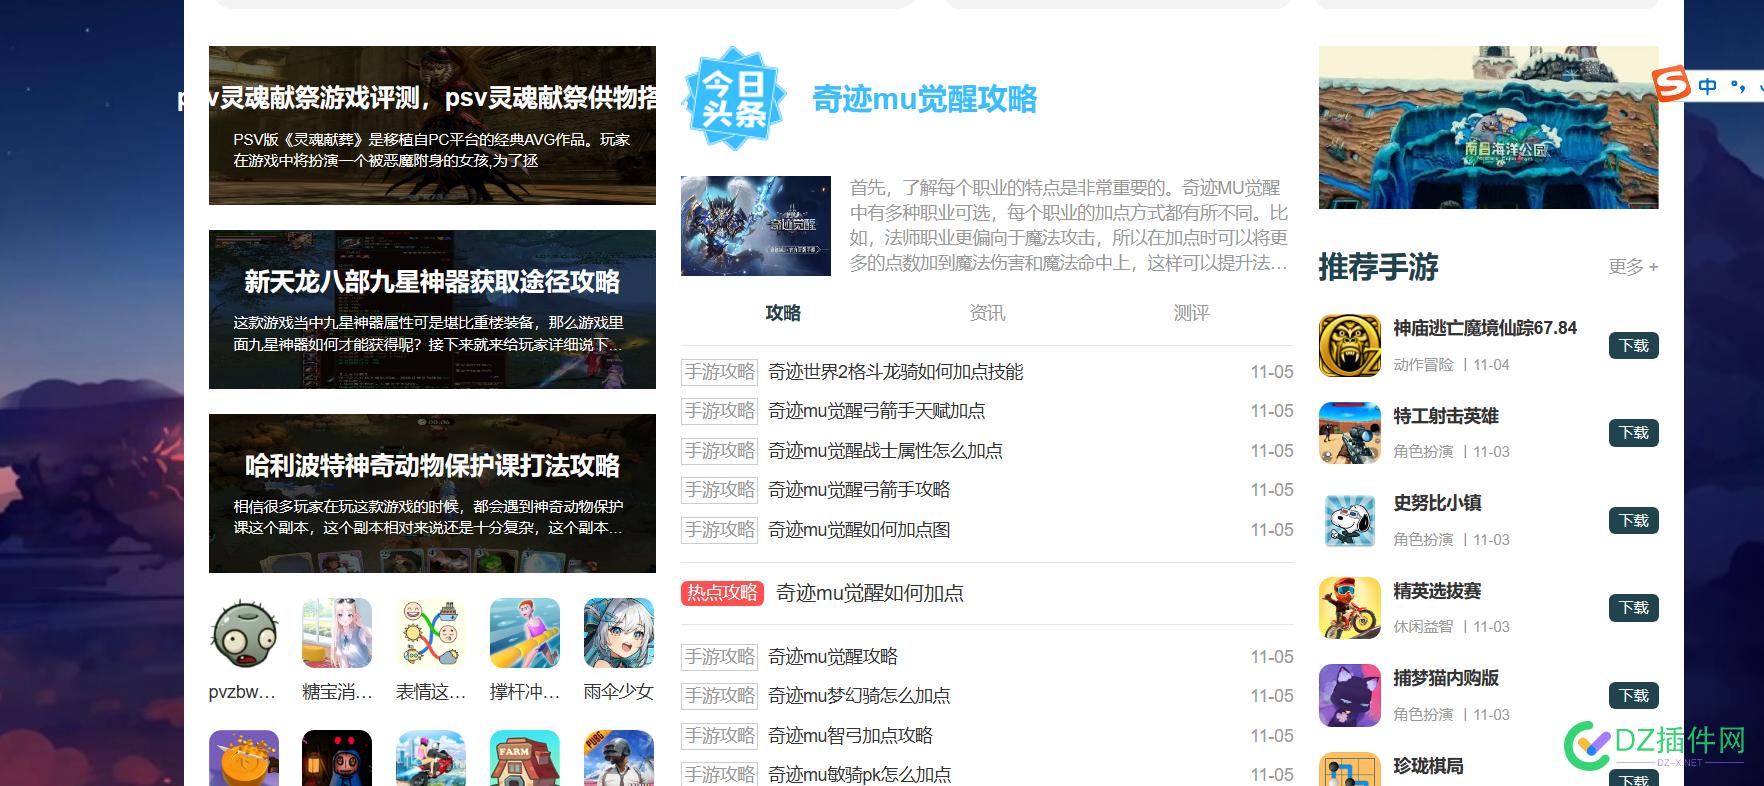Open headline 奇迹mu觉醒攻略
Viewport: 1764px width, 786px height.
click(x=924, y=99)
